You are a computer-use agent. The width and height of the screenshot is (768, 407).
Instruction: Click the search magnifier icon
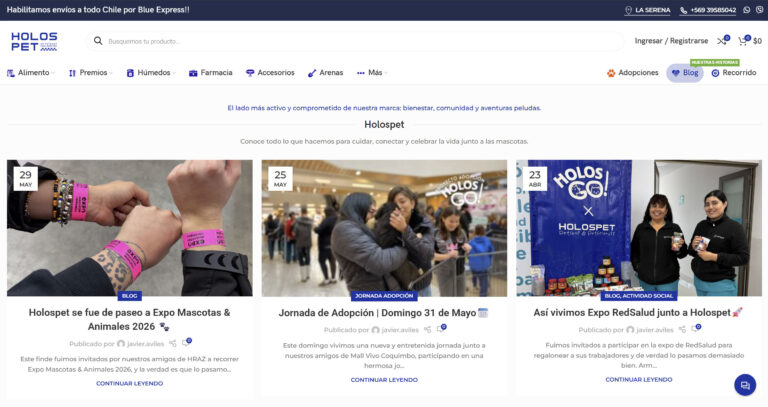[x=98, y=41]
